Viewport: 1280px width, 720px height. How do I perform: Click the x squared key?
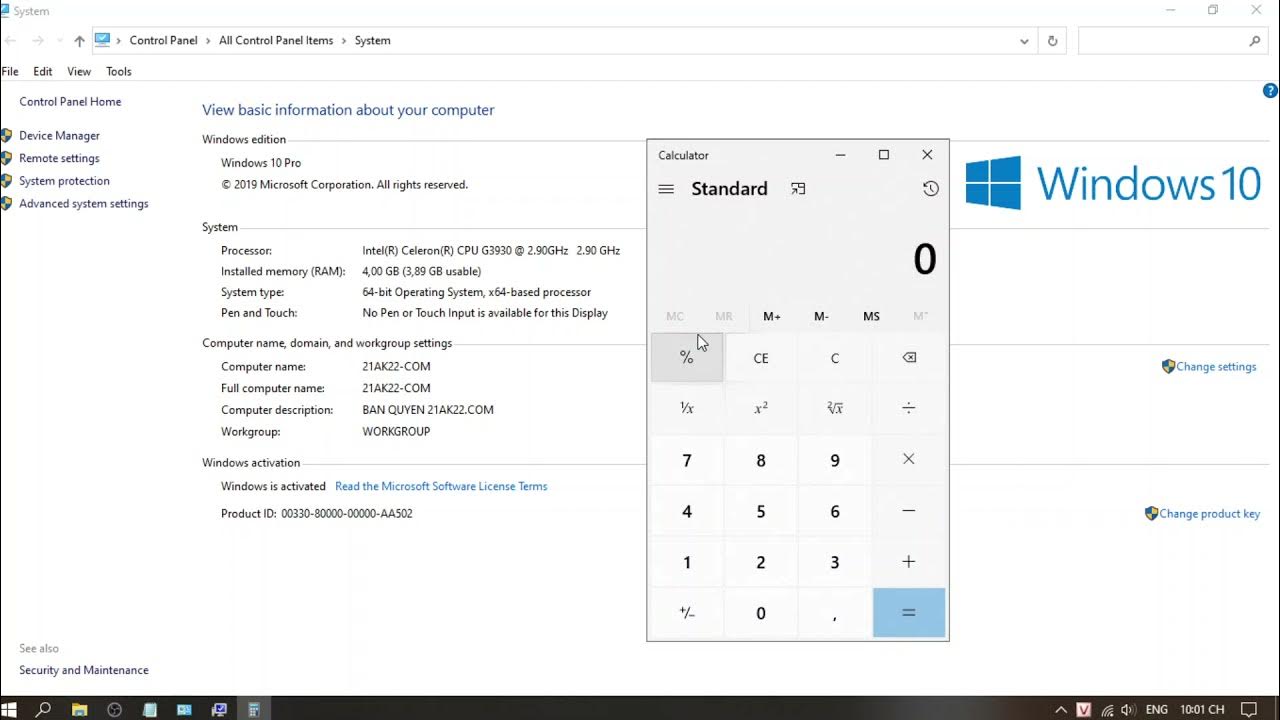[761, 408]
